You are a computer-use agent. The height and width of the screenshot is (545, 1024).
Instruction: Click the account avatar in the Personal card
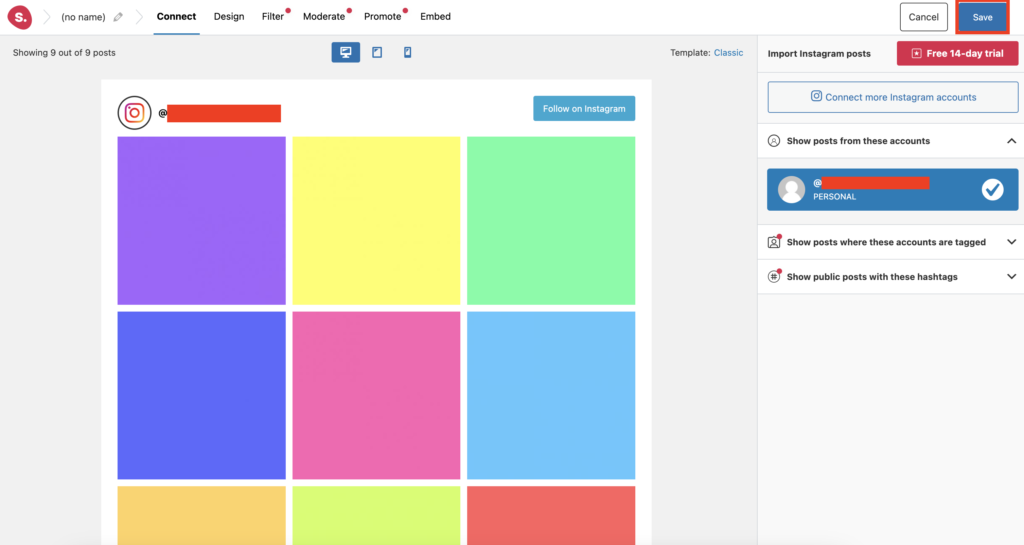tap(792, 190)
